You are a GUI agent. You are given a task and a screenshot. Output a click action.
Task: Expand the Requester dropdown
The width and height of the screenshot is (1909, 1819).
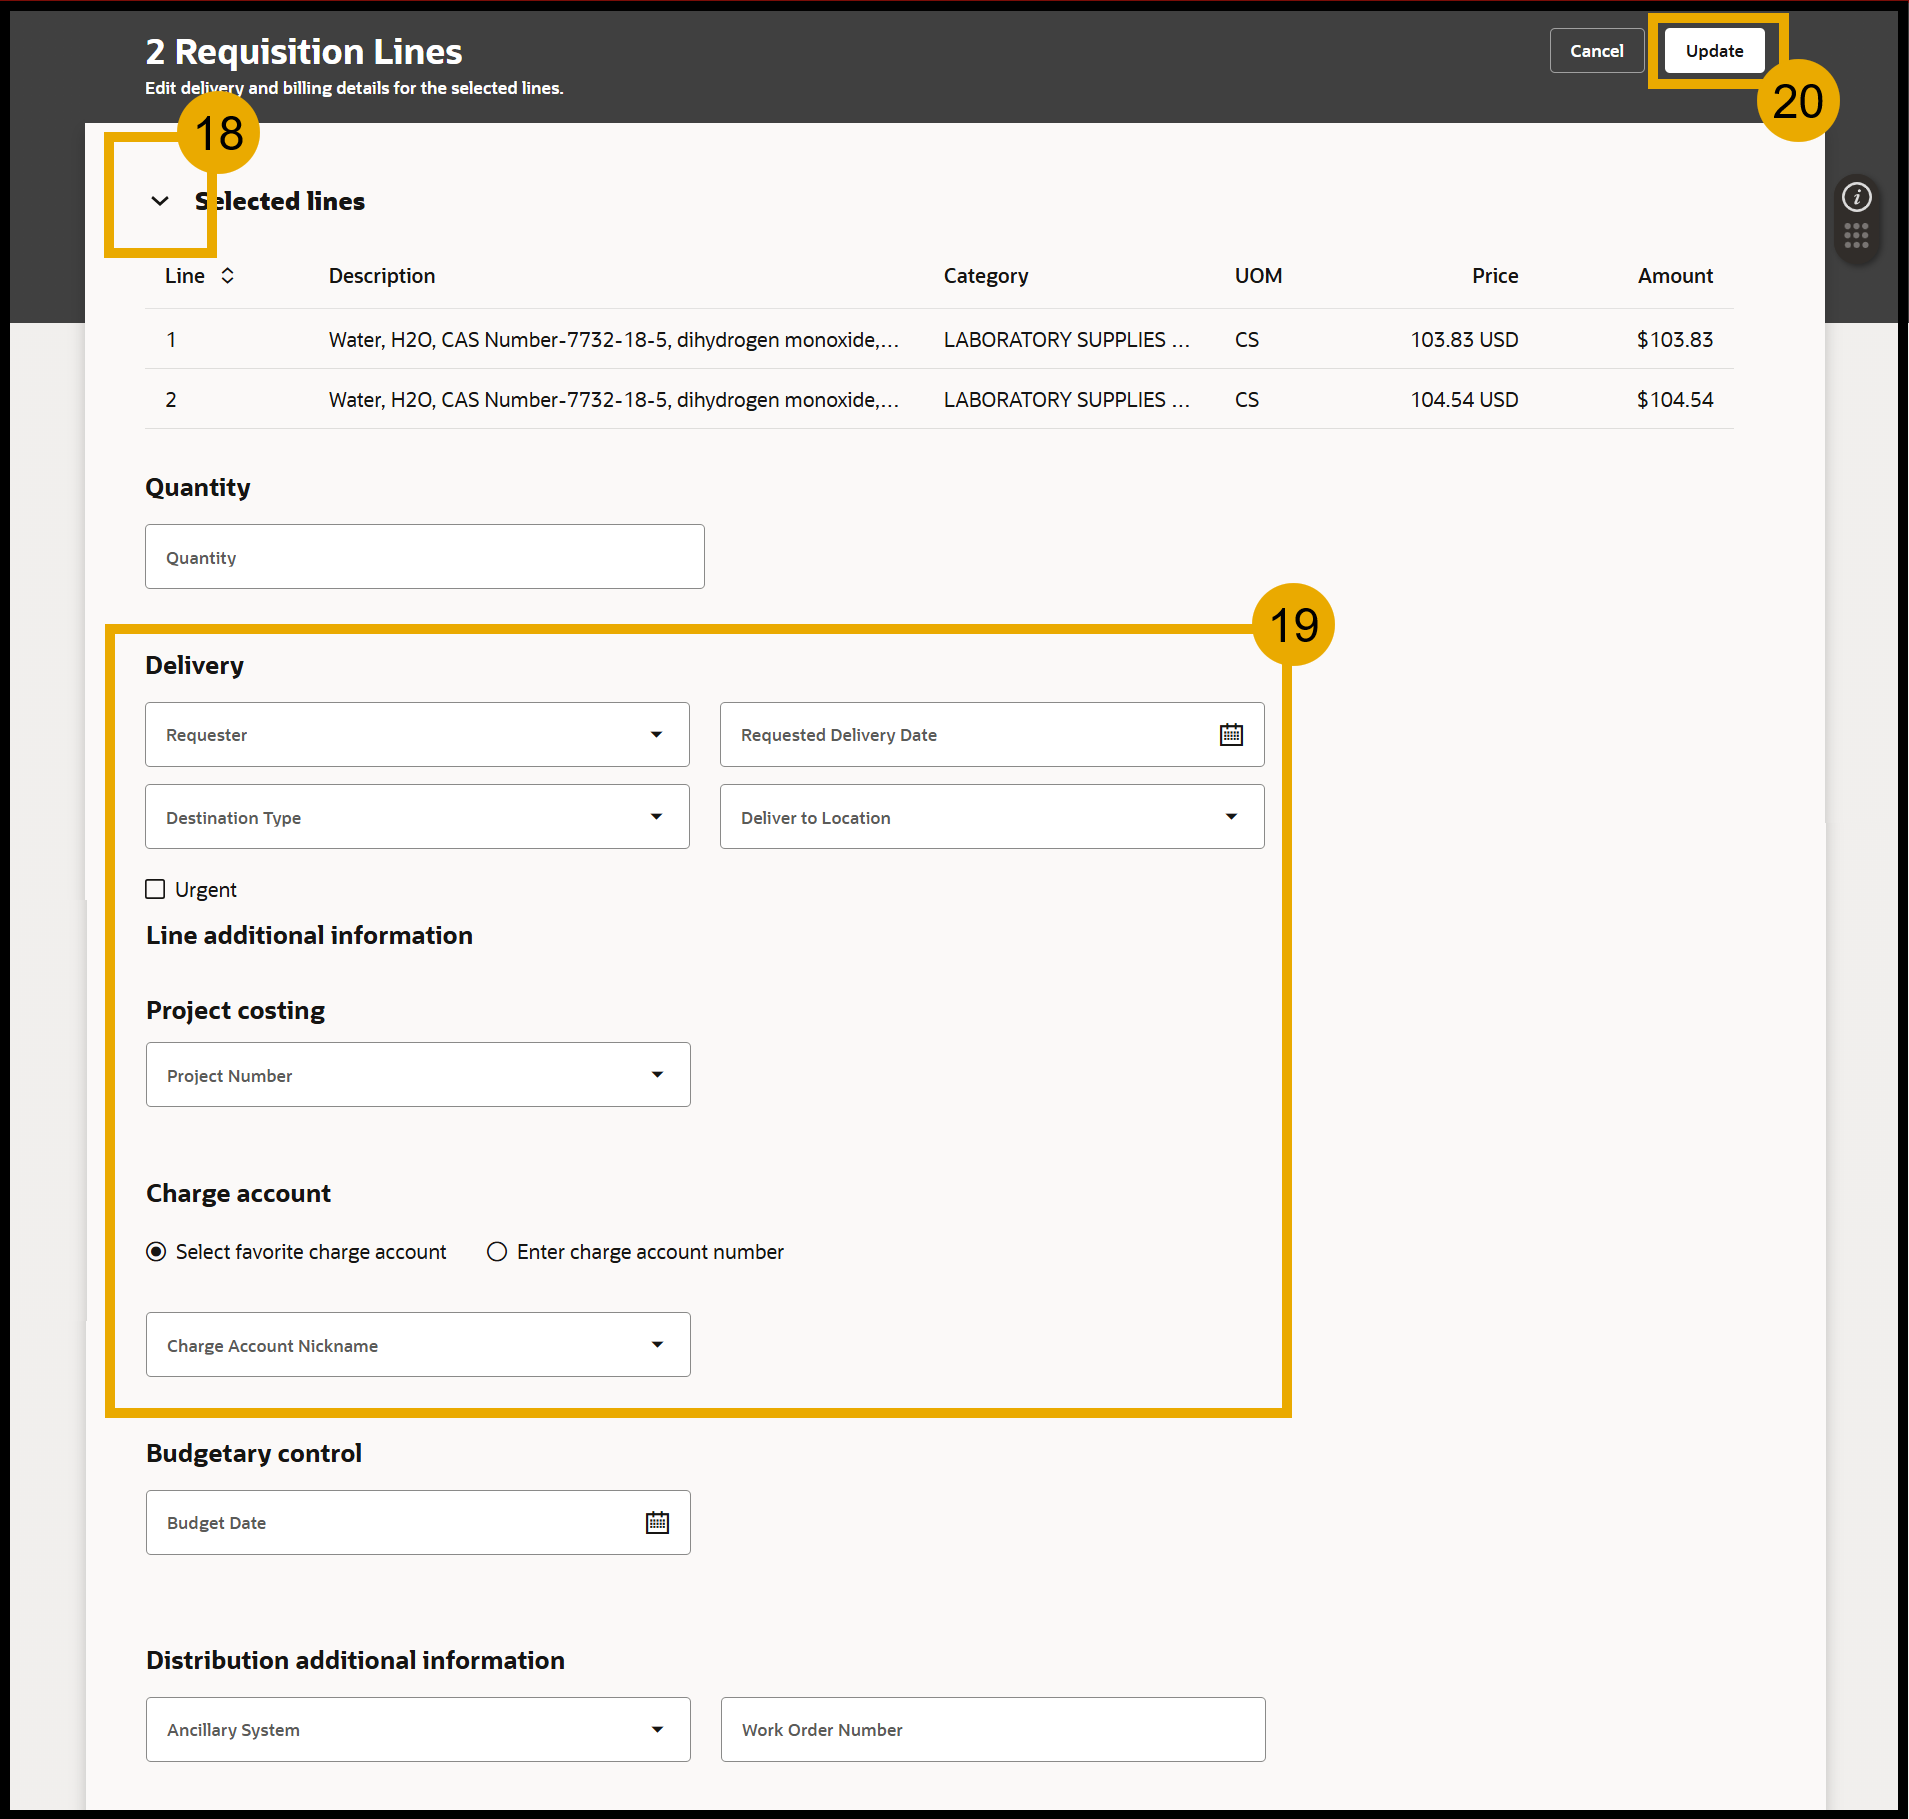pos(656,735)
